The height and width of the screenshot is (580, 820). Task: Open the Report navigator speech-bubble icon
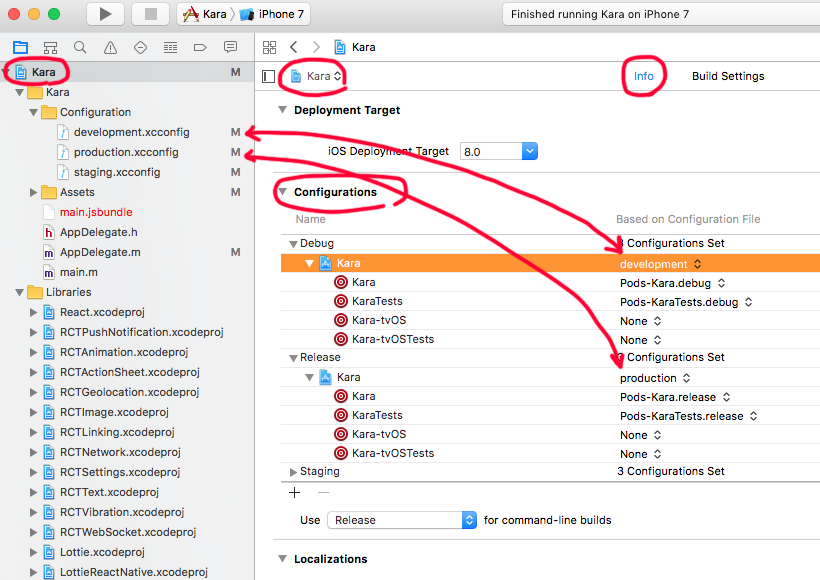point(230,47)
